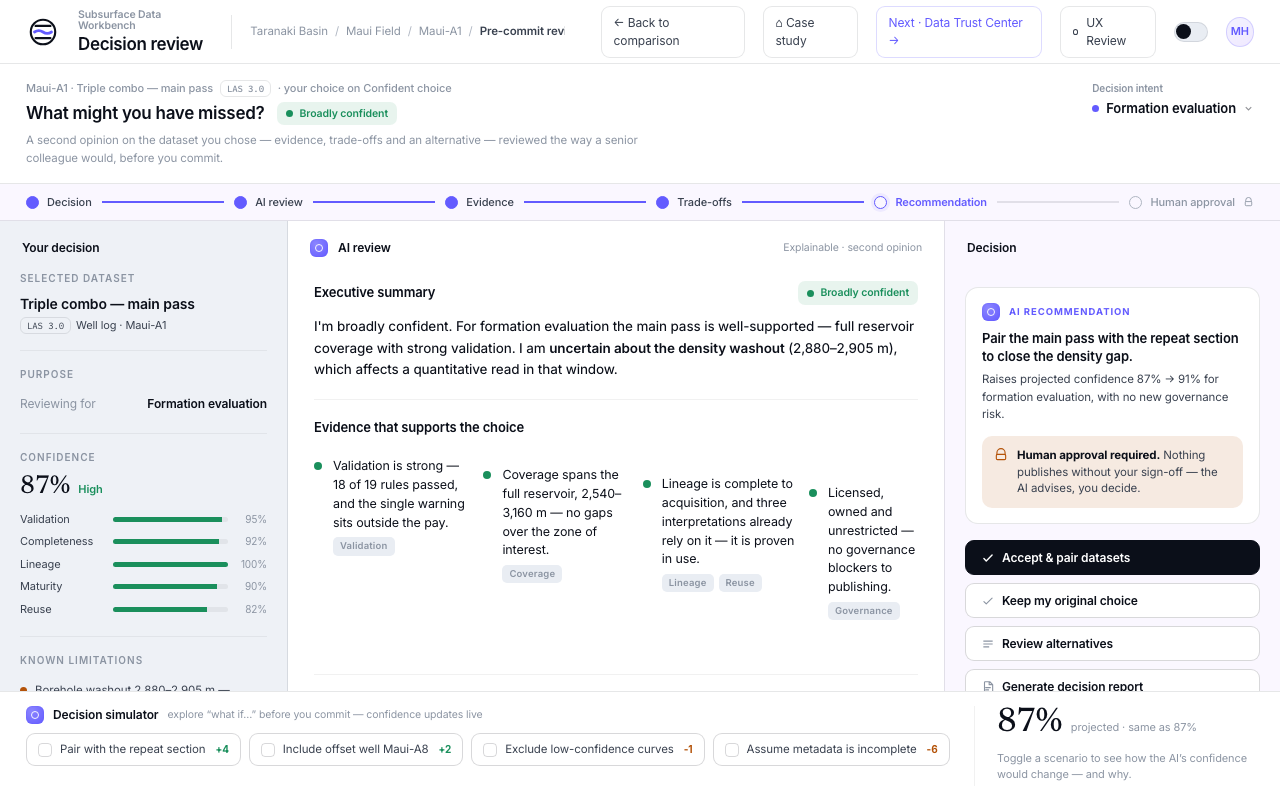Click the LAS 3.0 tag under Triple combo
This screenshot has width=1280, height=800.
tap(46, 326)
